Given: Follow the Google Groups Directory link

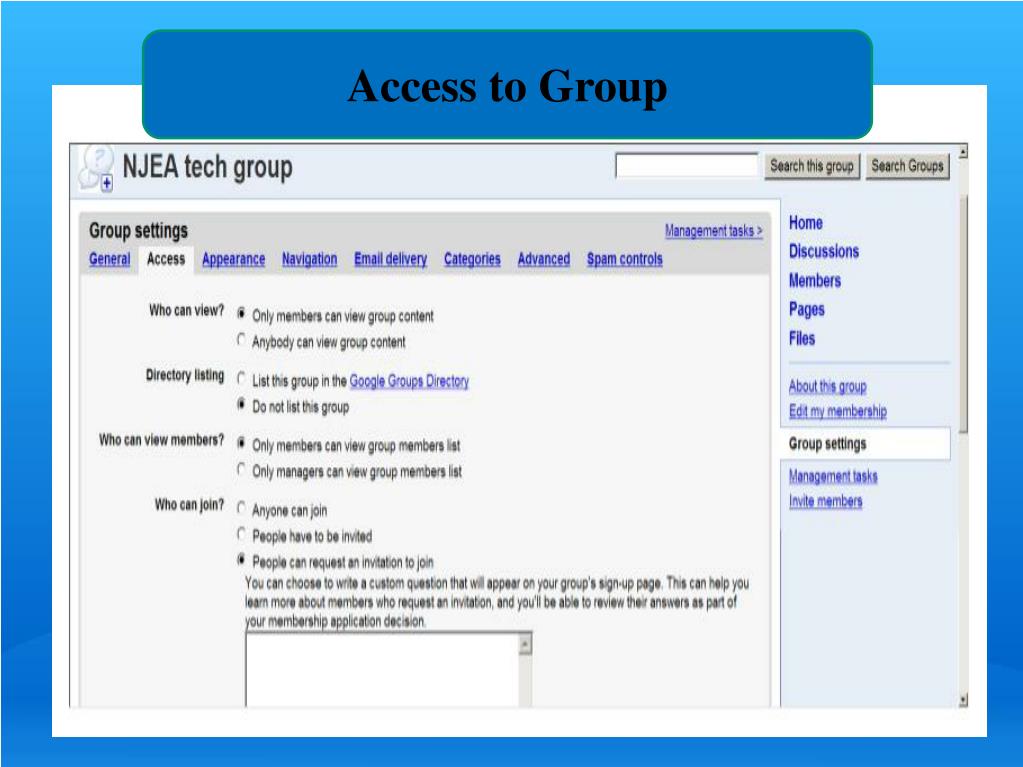Looking at the screenshot, I should coord(409,381).
